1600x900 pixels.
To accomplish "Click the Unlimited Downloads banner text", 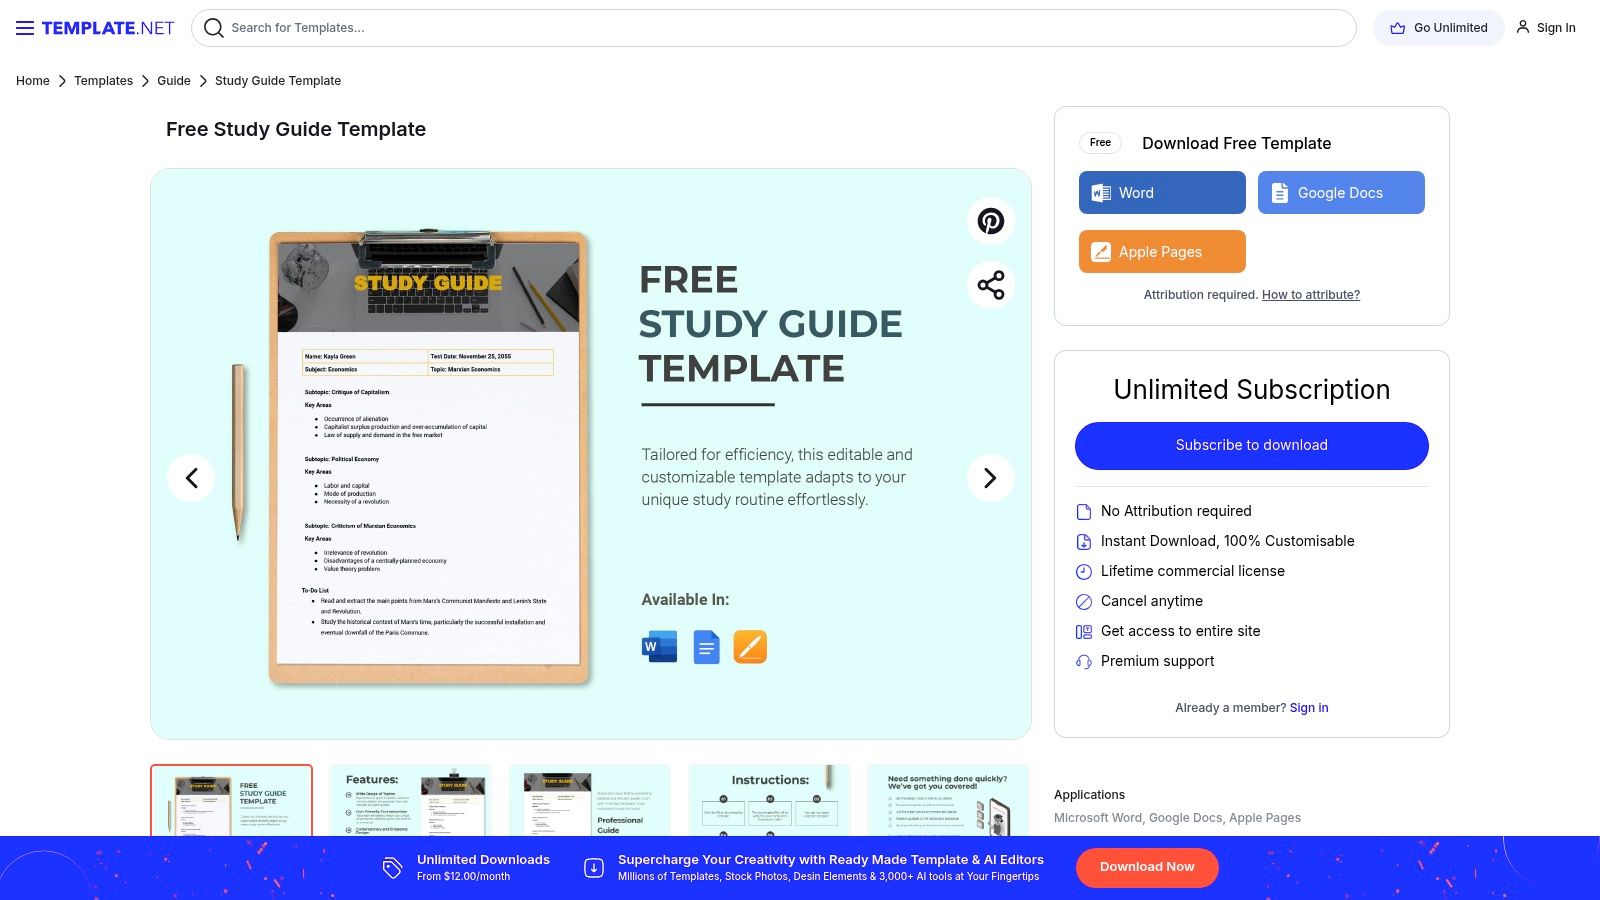I will [483, 860].
